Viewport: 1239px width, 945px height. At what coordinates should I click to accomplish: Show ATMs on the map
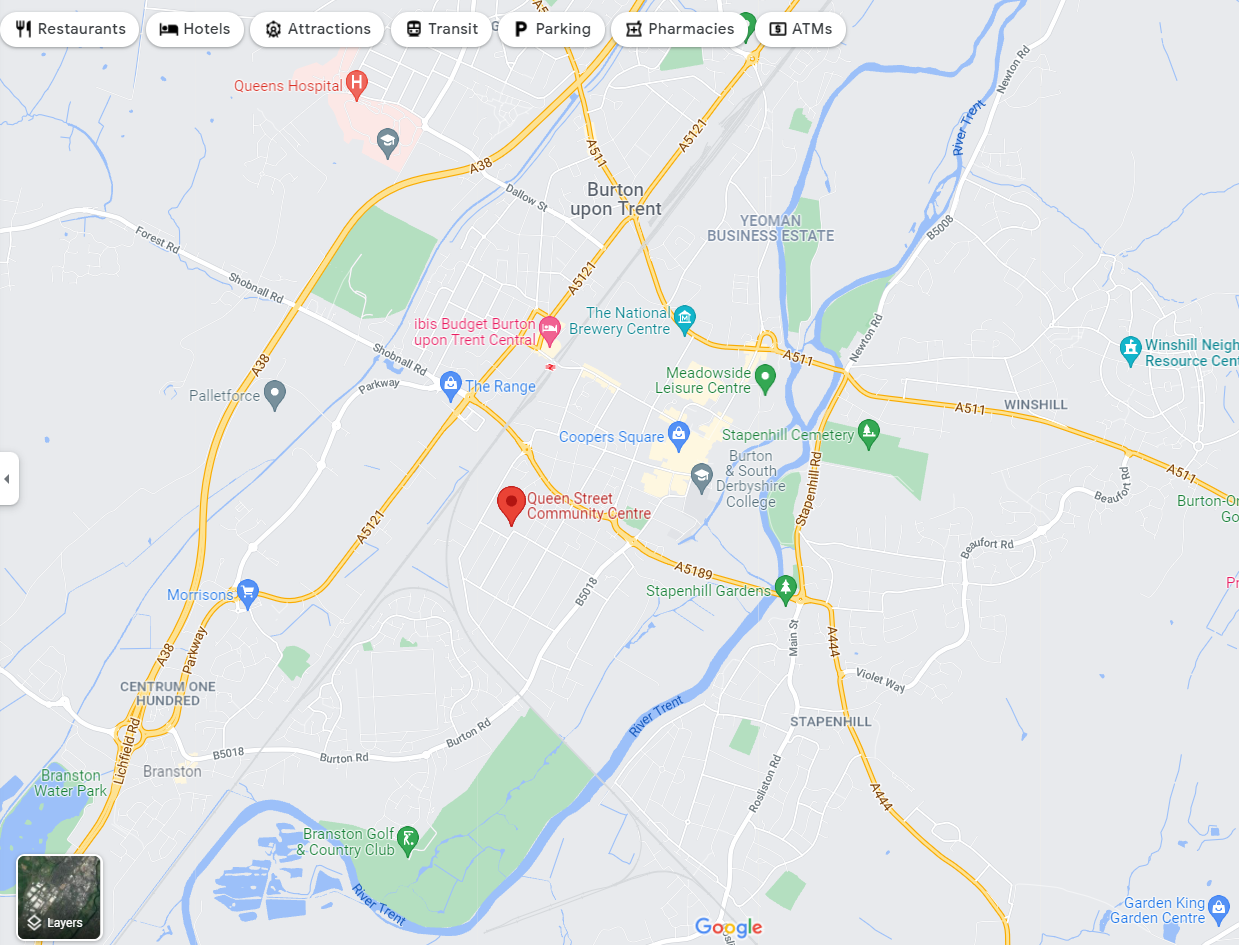800,29
